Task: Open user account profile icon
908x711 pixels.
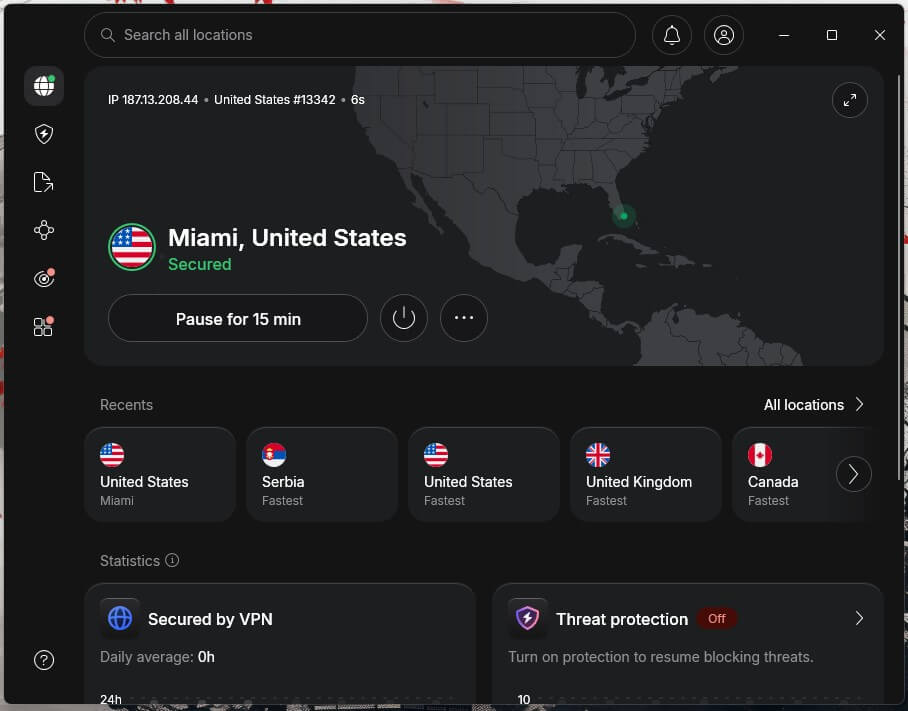Action: click(724, 35)
